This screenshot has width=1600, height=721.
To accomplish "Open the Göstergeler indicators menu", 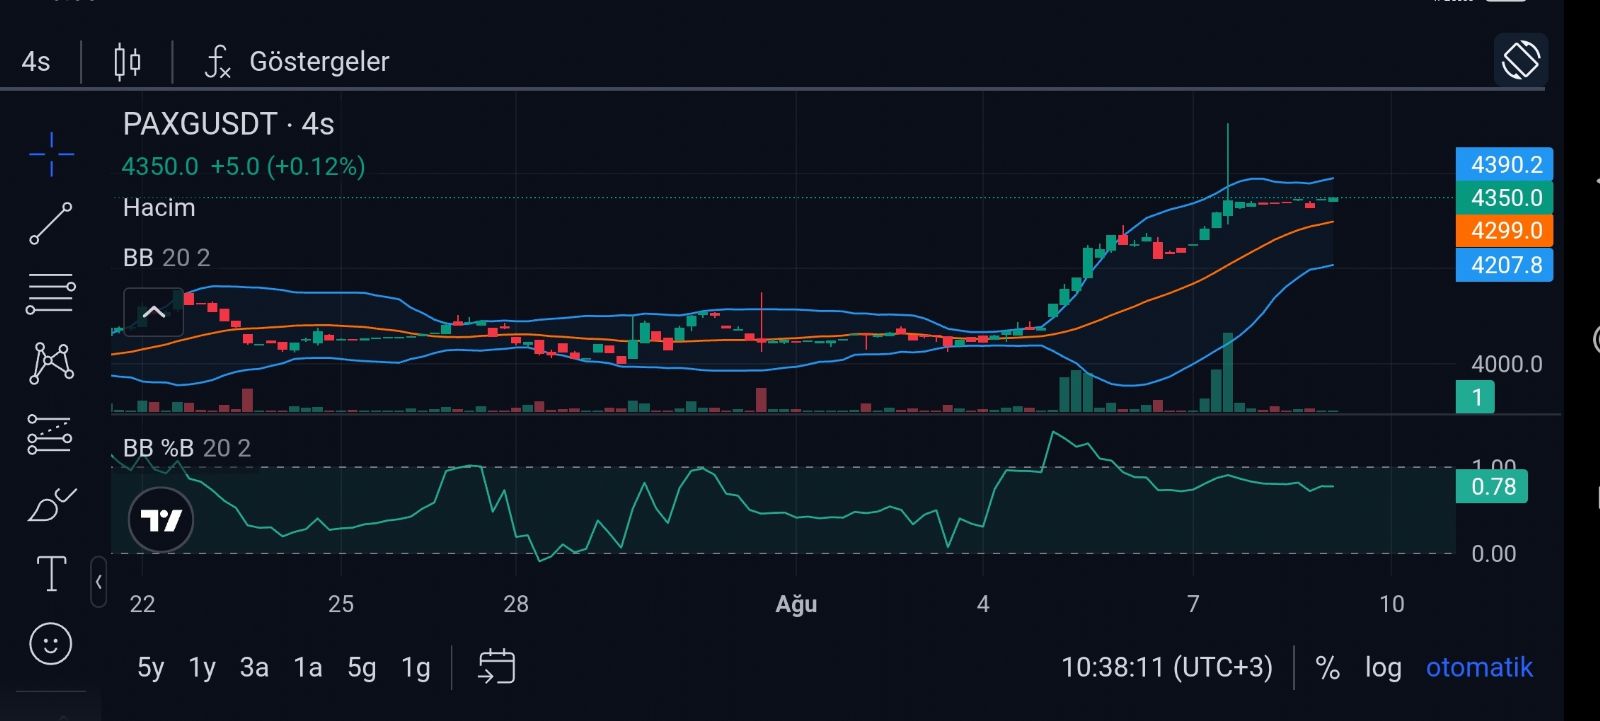I will (x=297, y=61).
